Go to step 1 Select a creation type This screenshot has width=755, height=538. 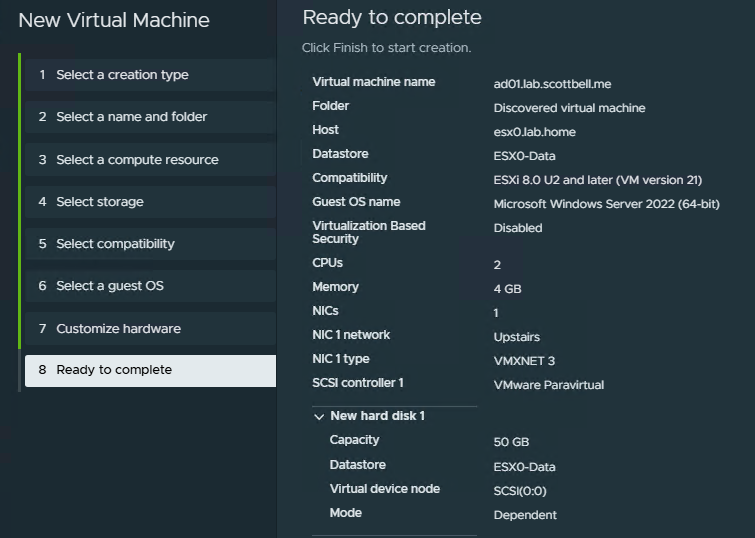122,75
